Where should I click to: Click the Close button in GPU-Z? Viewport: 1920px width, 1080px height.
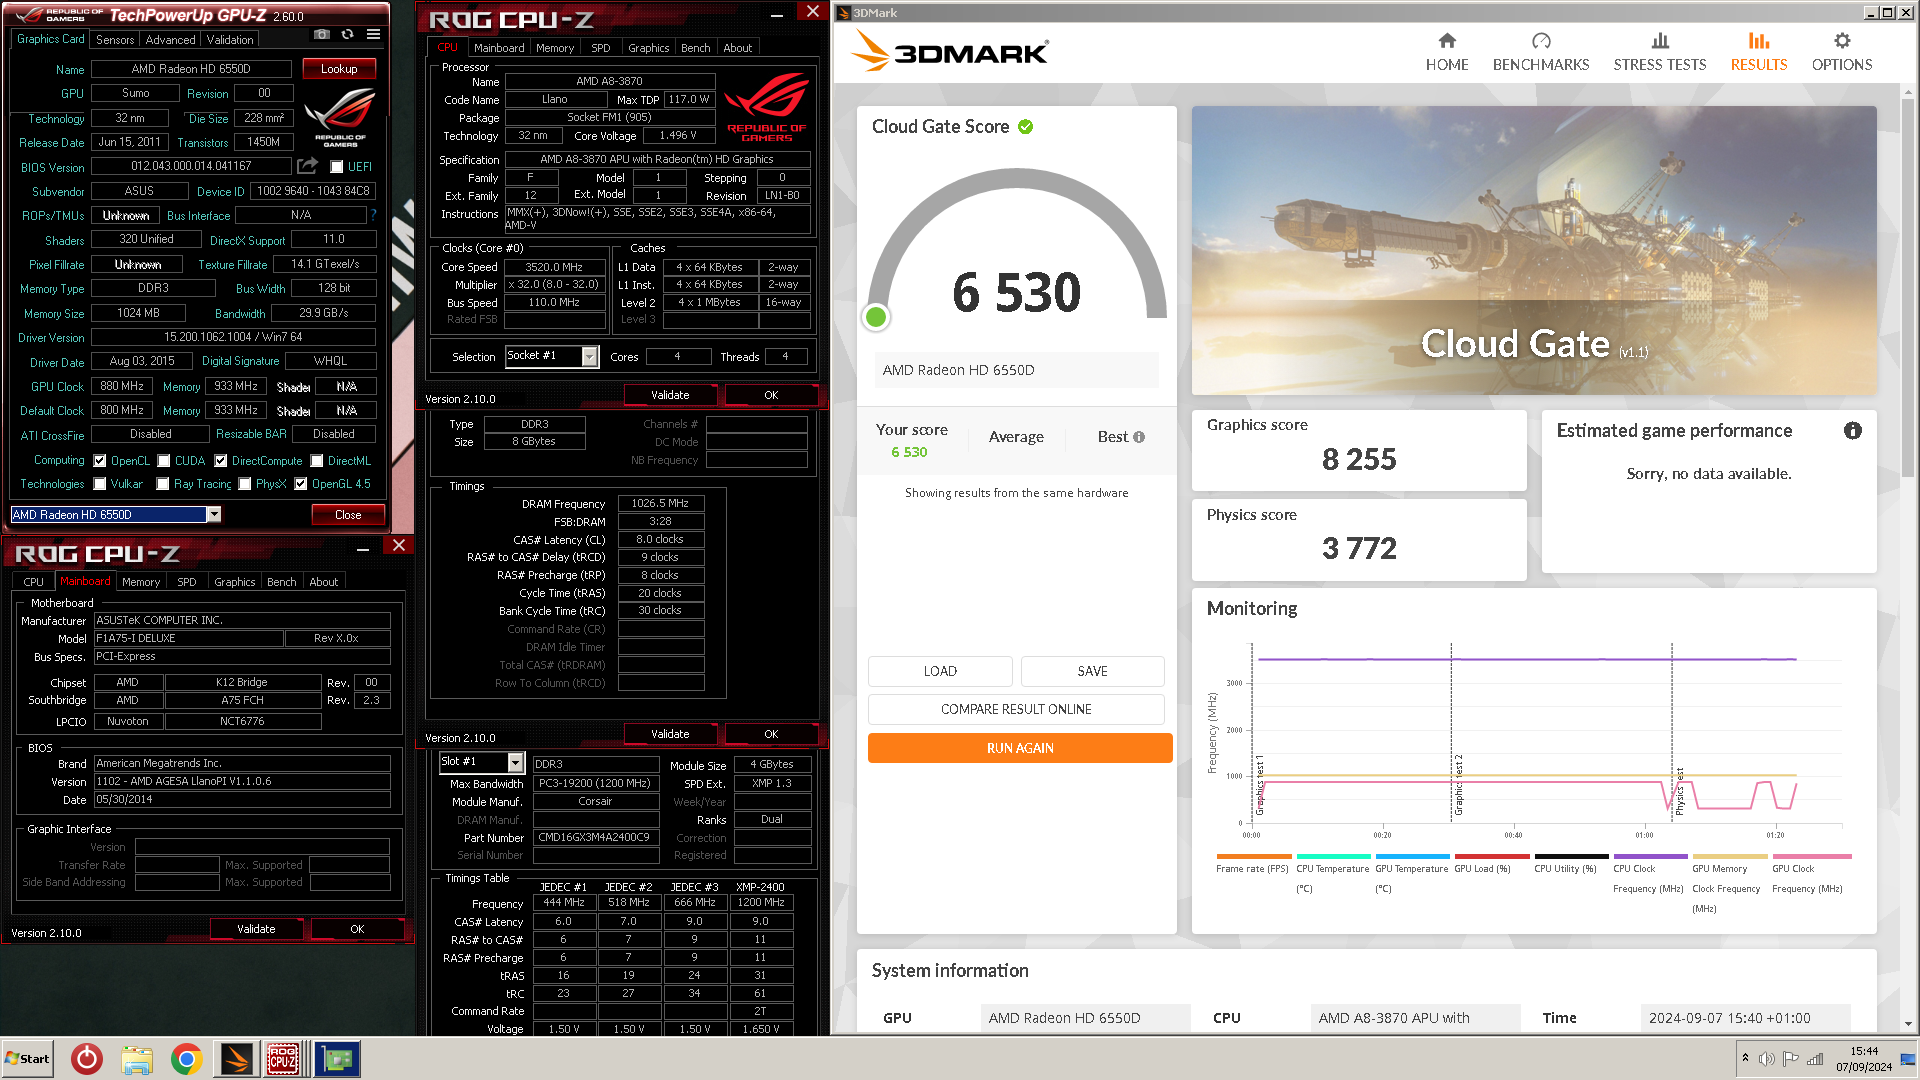tap(348, 515)
